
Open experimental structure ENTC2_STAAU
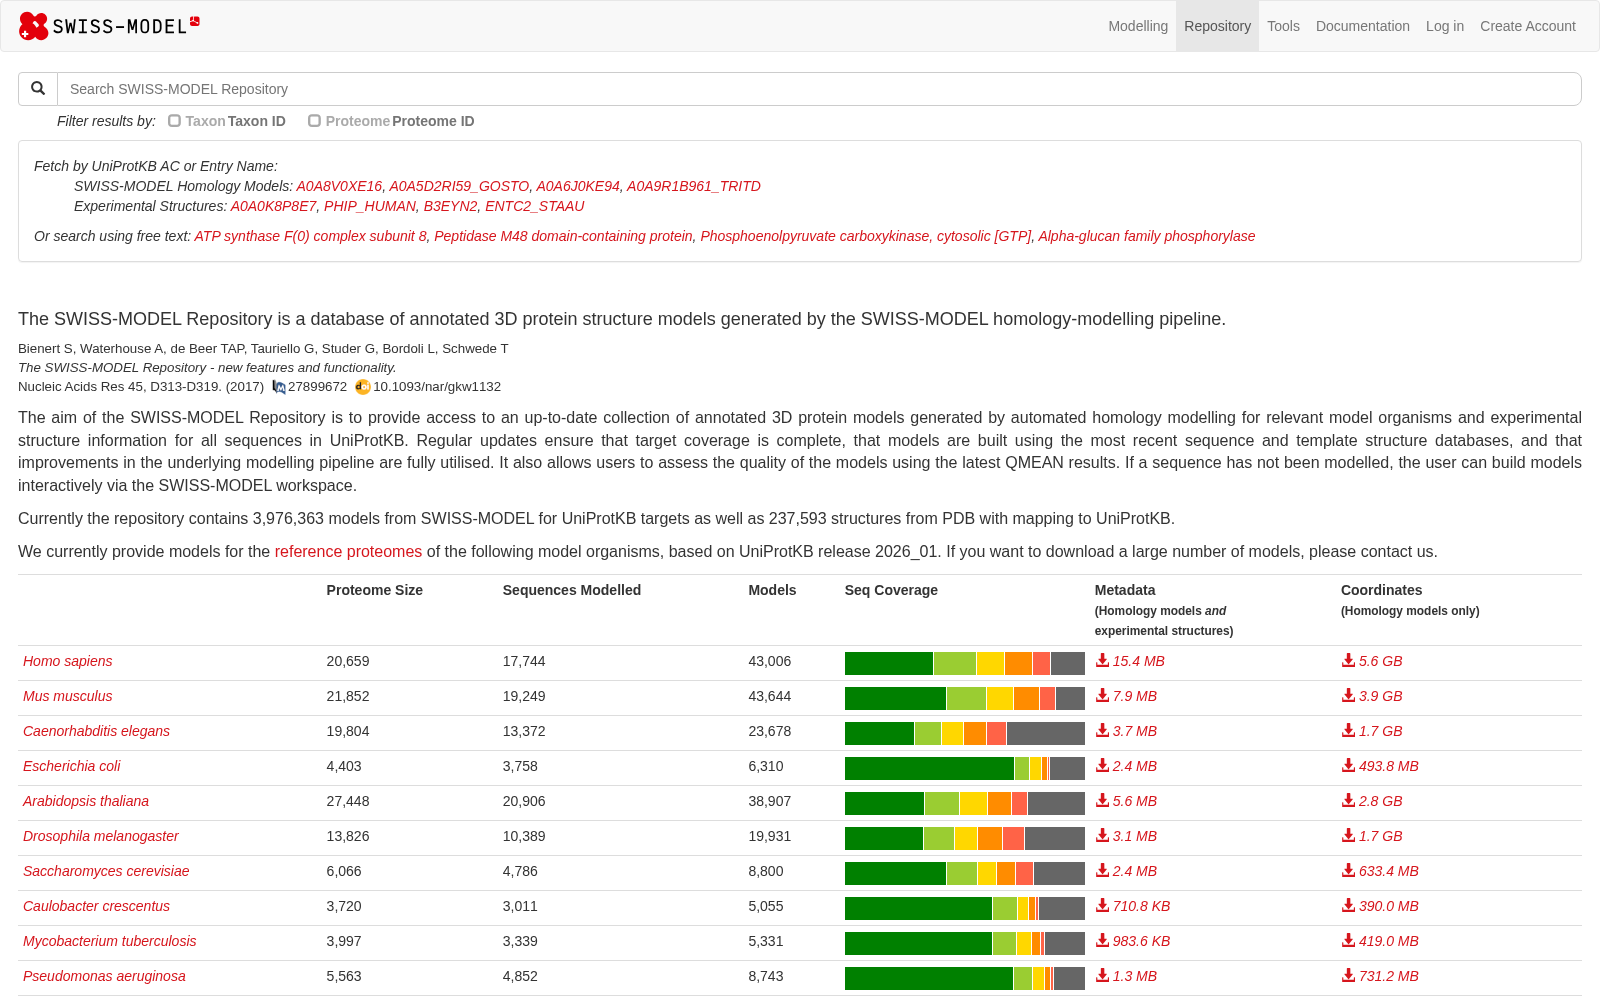point(535,206)
